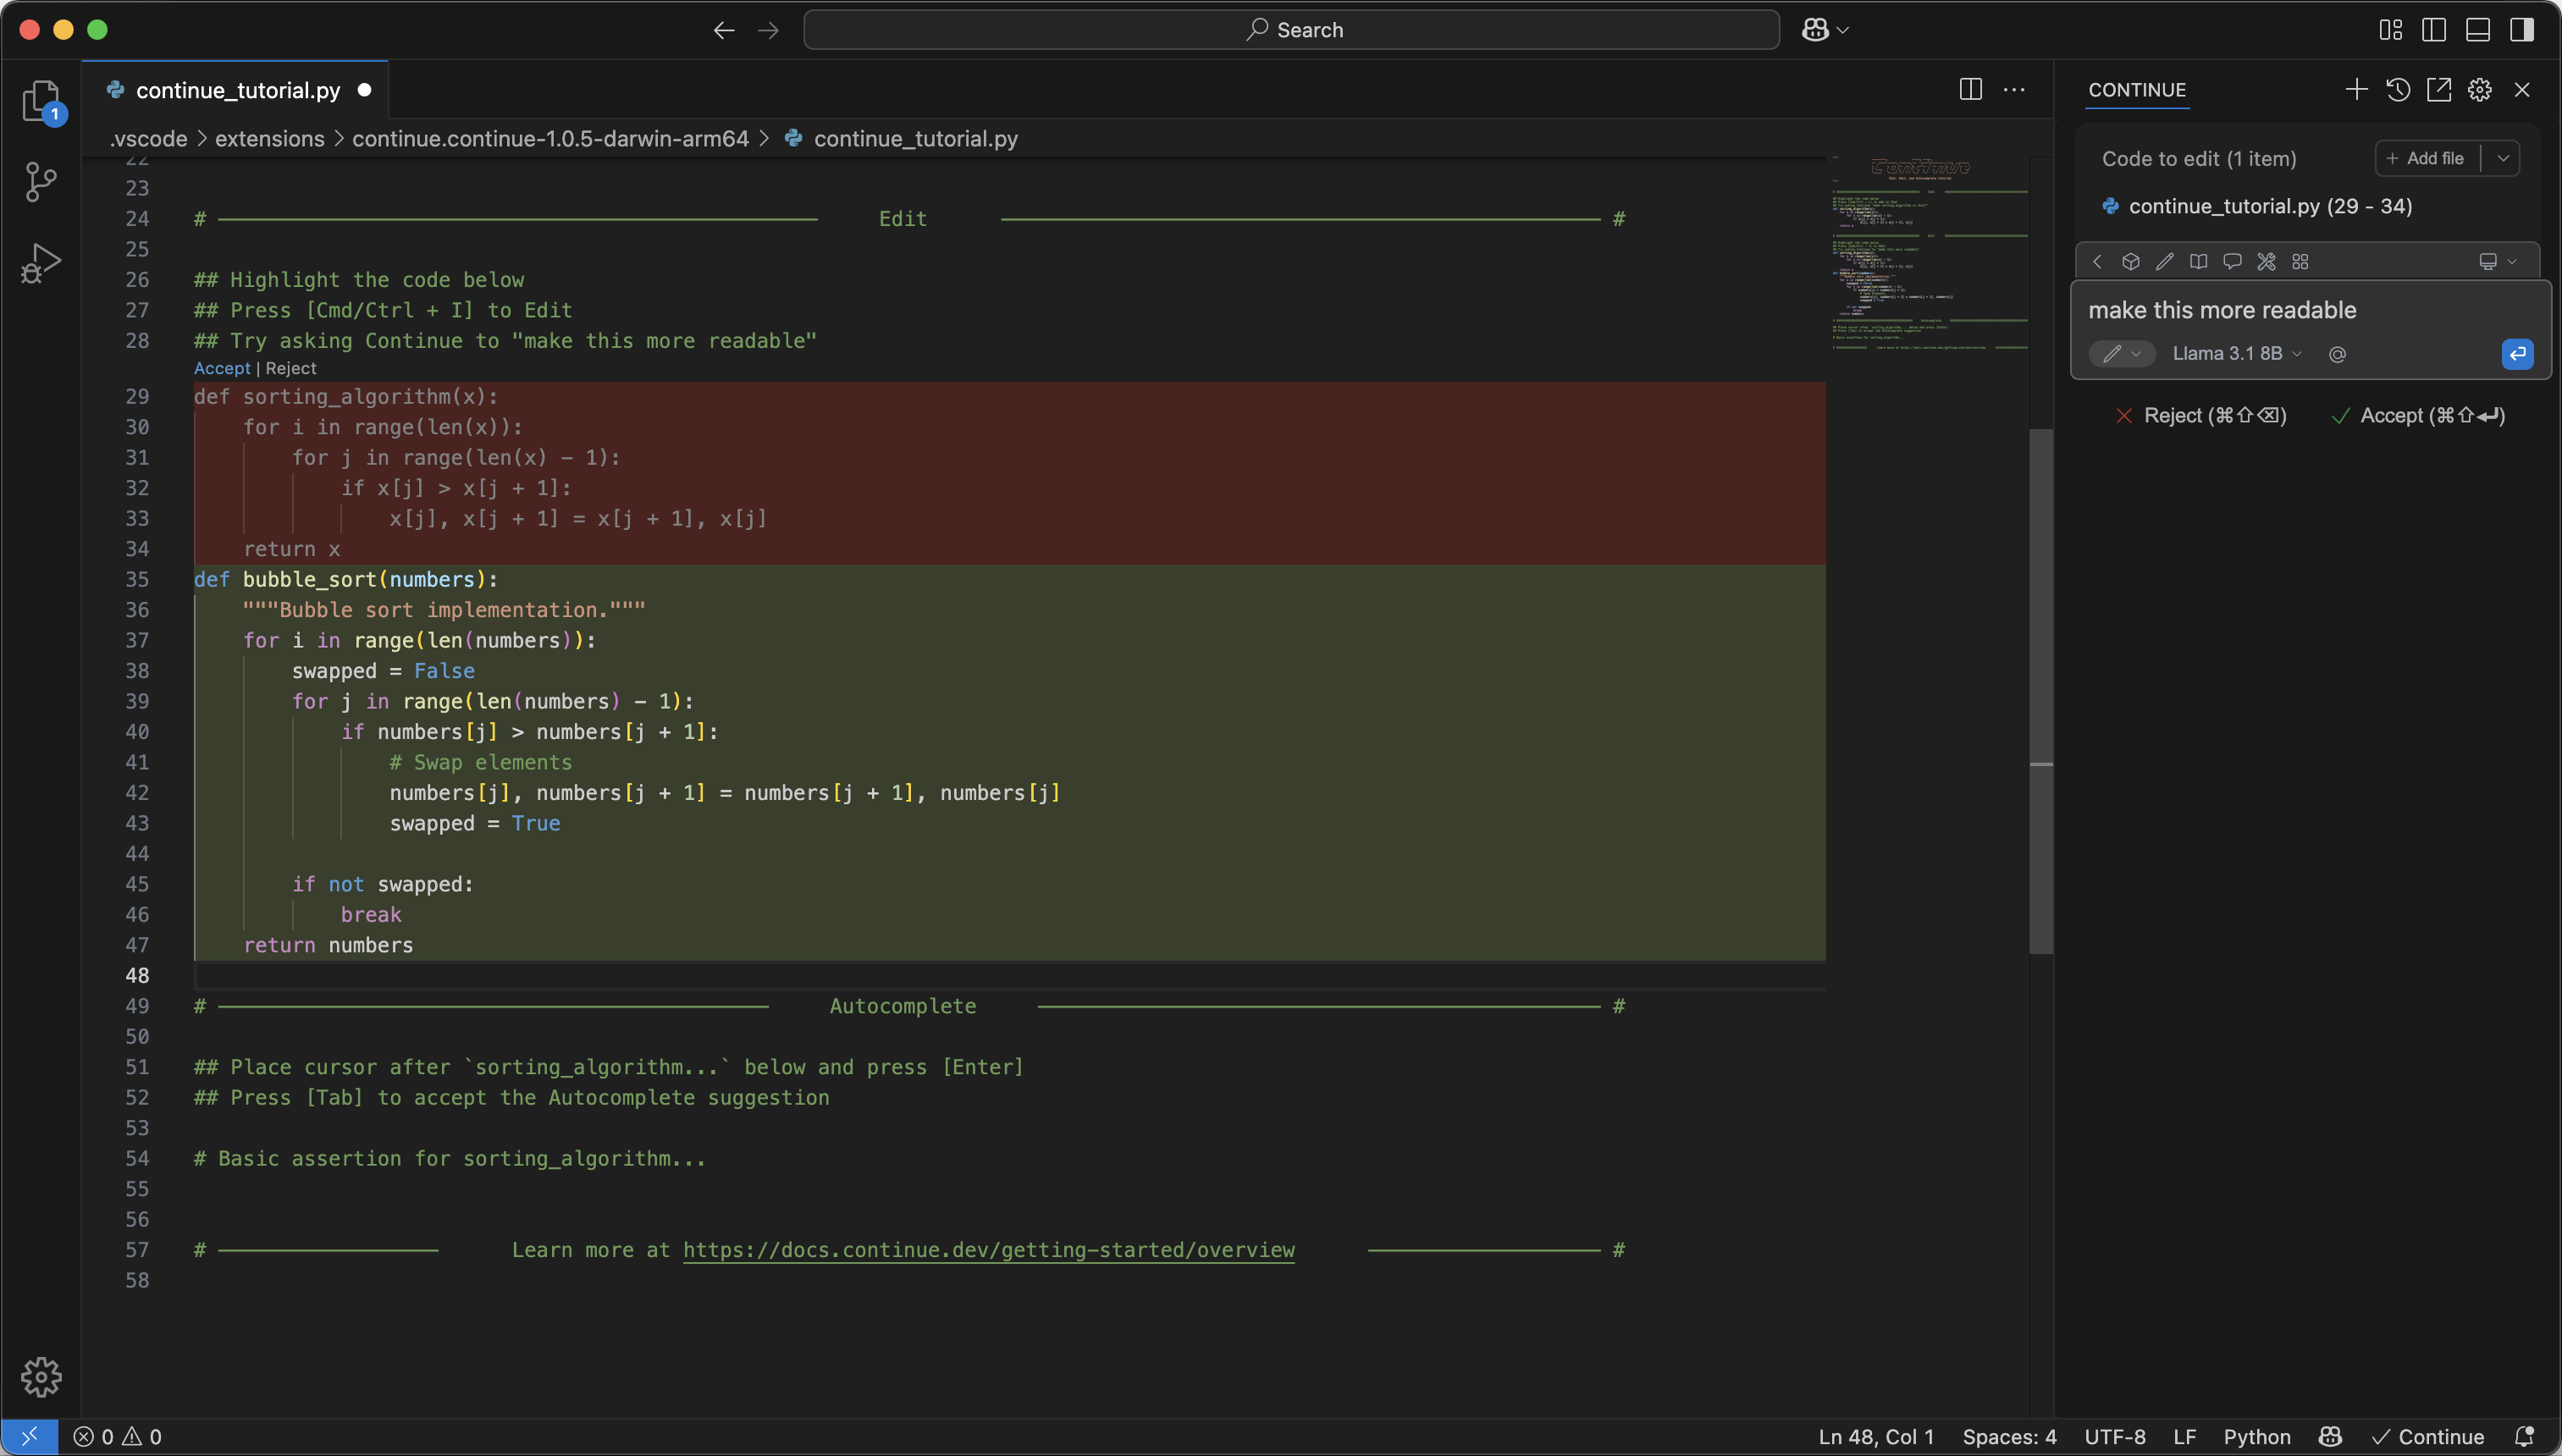Change language mode Python
This screenshot has height=1456, width=2562.
[2257, 1436]
